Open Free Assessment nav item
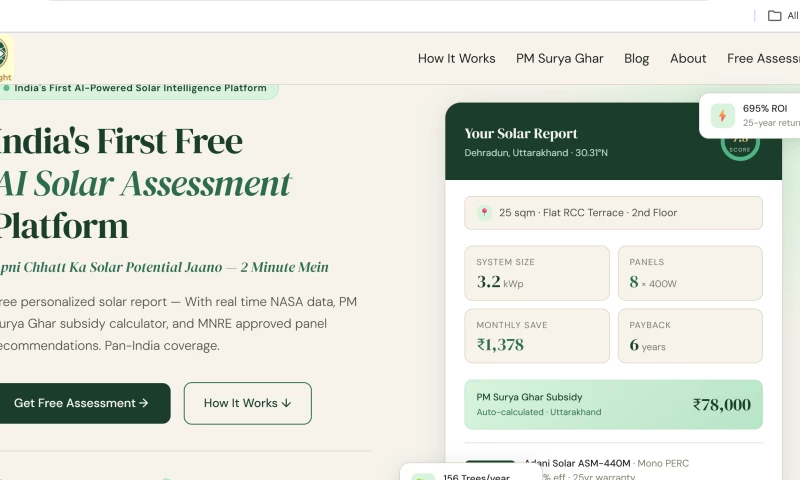800x480 pixels. [x=763, y=59]
